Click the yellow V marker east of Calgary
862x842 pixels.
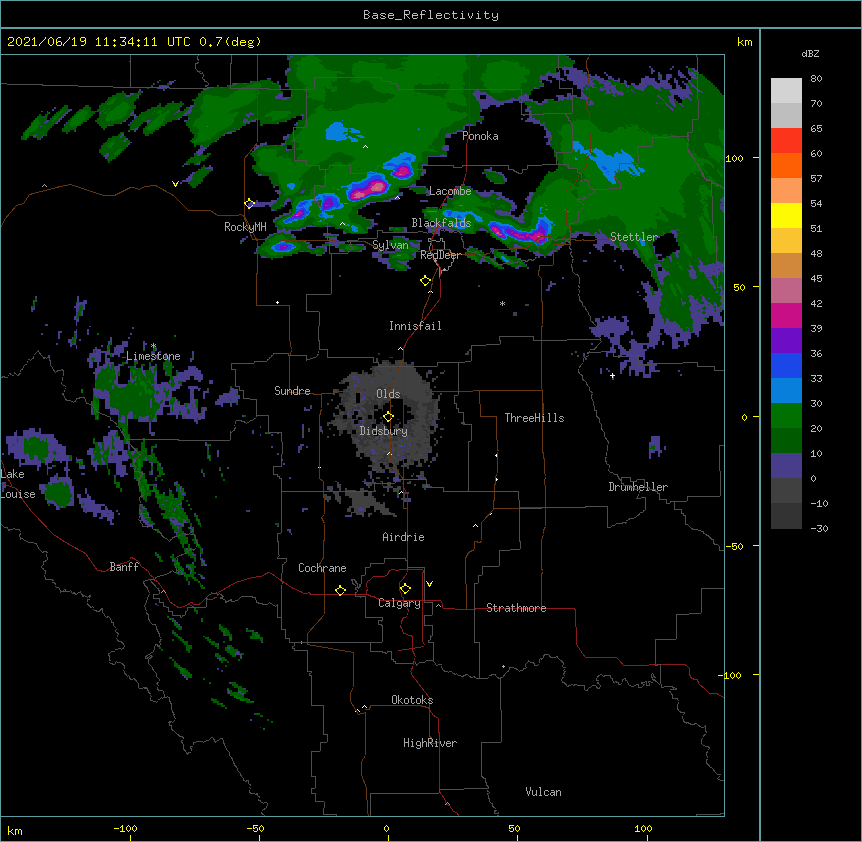tap(429, 584)
